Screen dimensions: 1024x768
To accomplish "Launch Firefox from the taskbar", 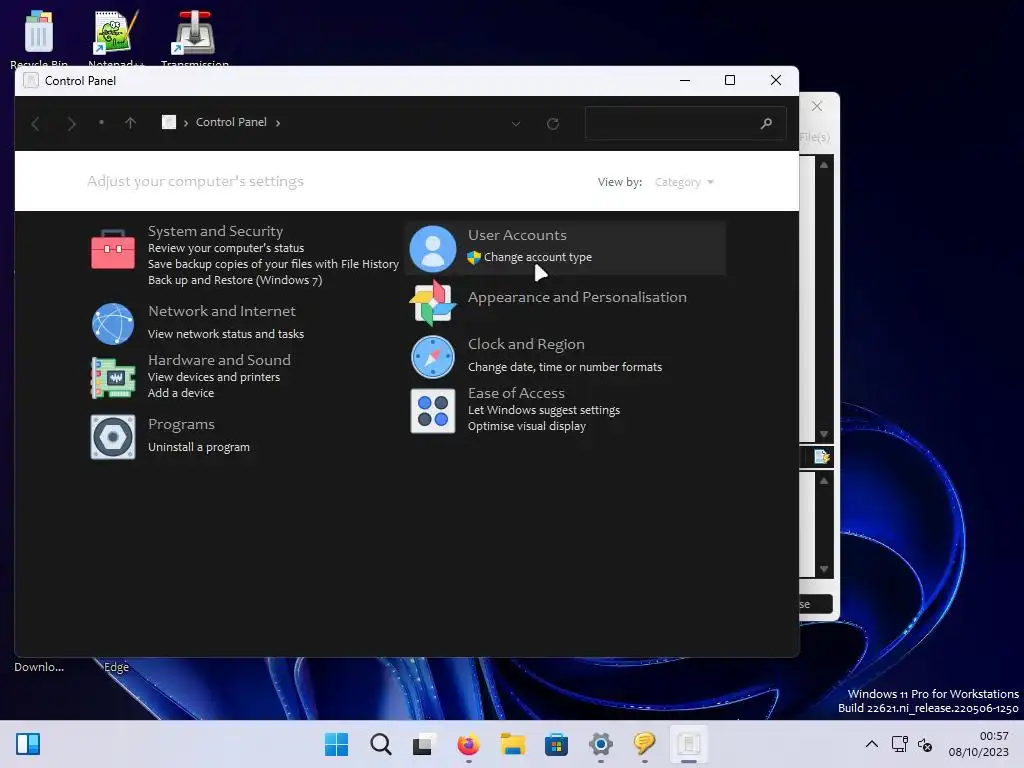I will [468, 744].
